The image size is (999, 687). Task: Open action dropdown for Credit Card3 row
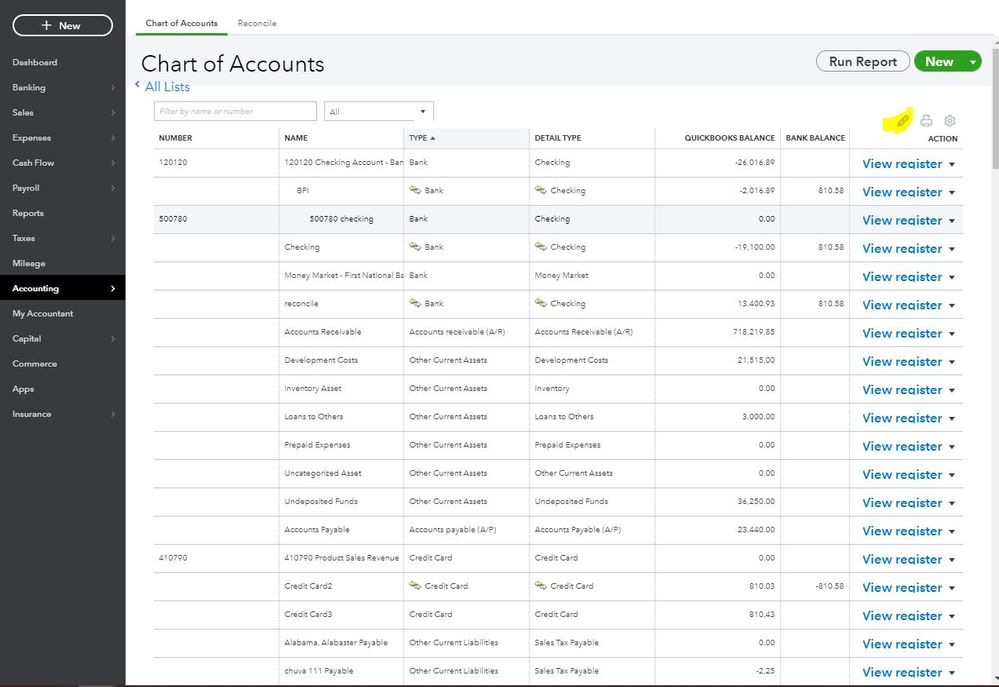tap(952, 616)
